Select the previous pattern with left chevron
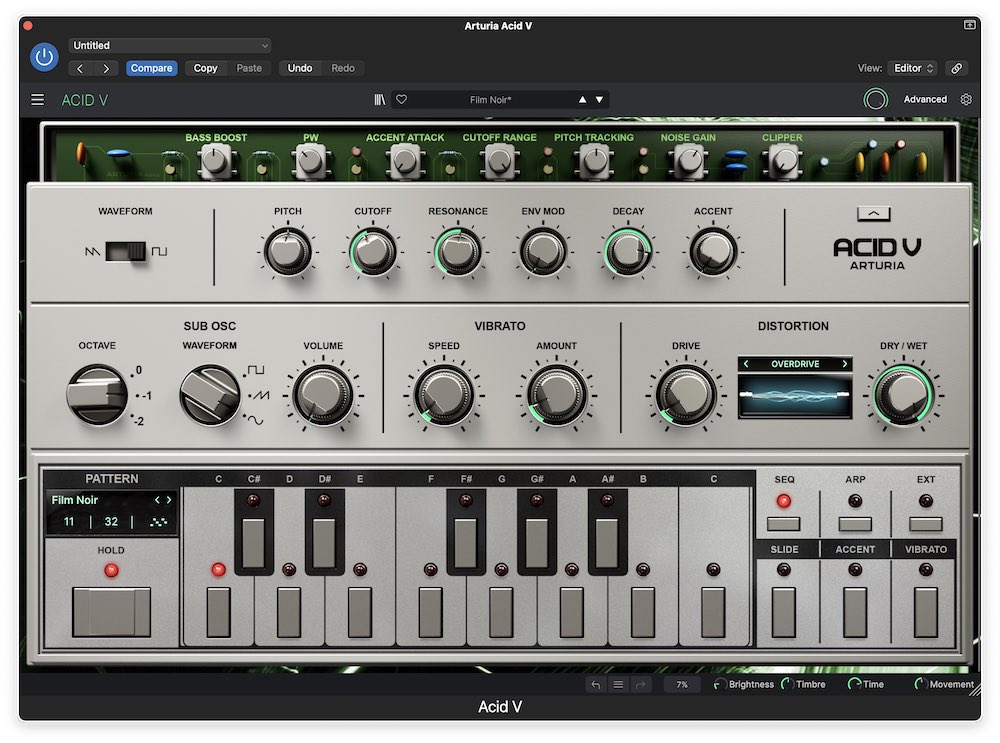This screenshot has height=743, width=1000. pyautogui.click(x=158, y=500)
